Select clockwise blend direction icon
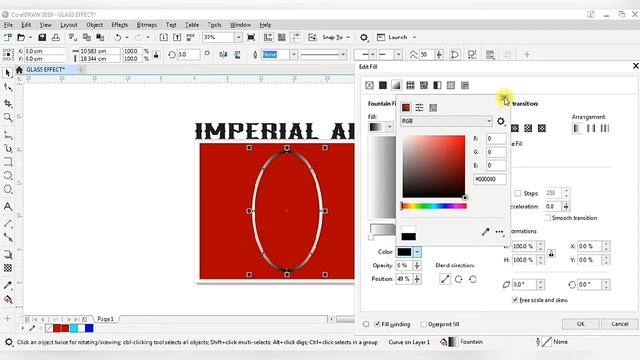Viewport: 640px width, 360px height. [459, 279]
